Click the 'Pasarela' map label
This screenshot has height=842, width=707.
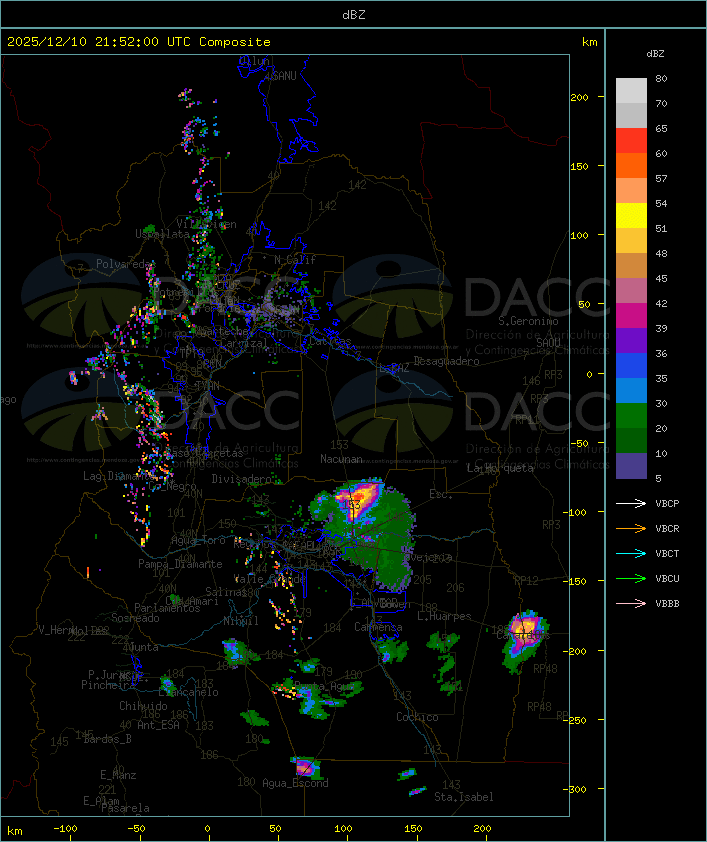point(125,808)
